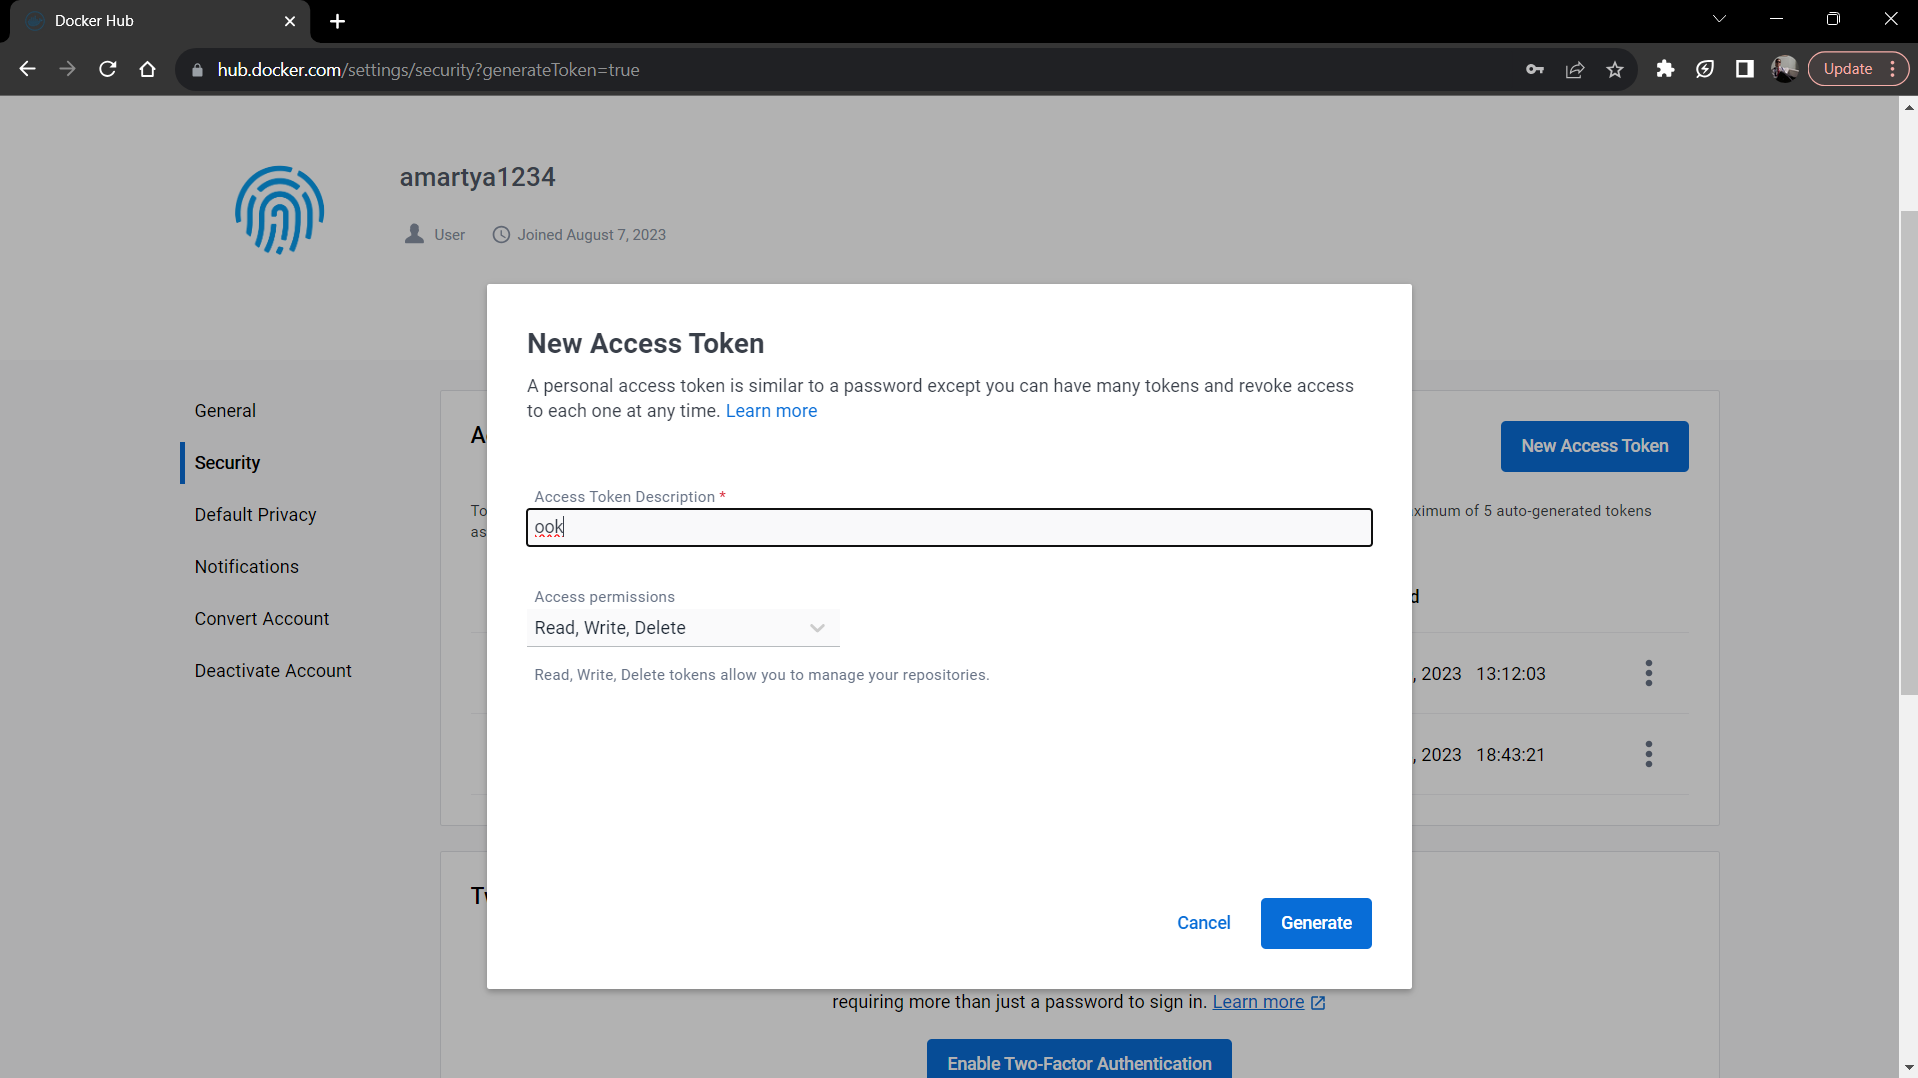Open a new browser tab
The image size is (1918, 1078).
pyautogui.click(x=338, y=21)
